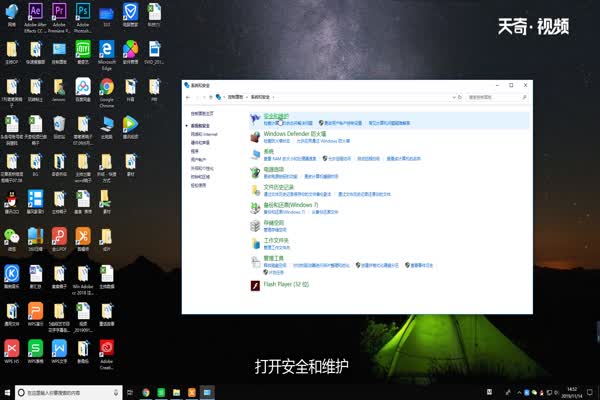Select the Recycle Bin desktop icon
Image resolution: width=600 pixels, height=400 pixels.
(59, 127)
